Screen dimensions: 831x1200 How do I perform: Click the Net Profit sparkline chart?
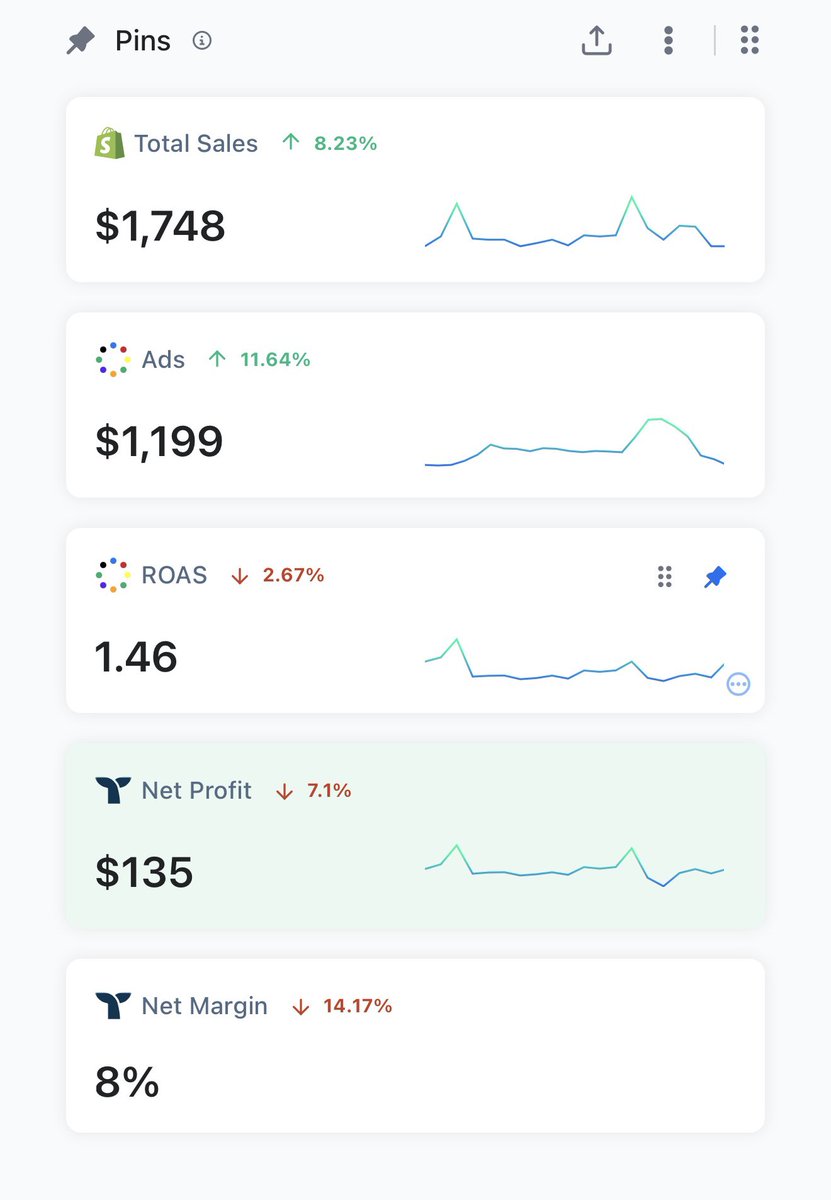575,866
